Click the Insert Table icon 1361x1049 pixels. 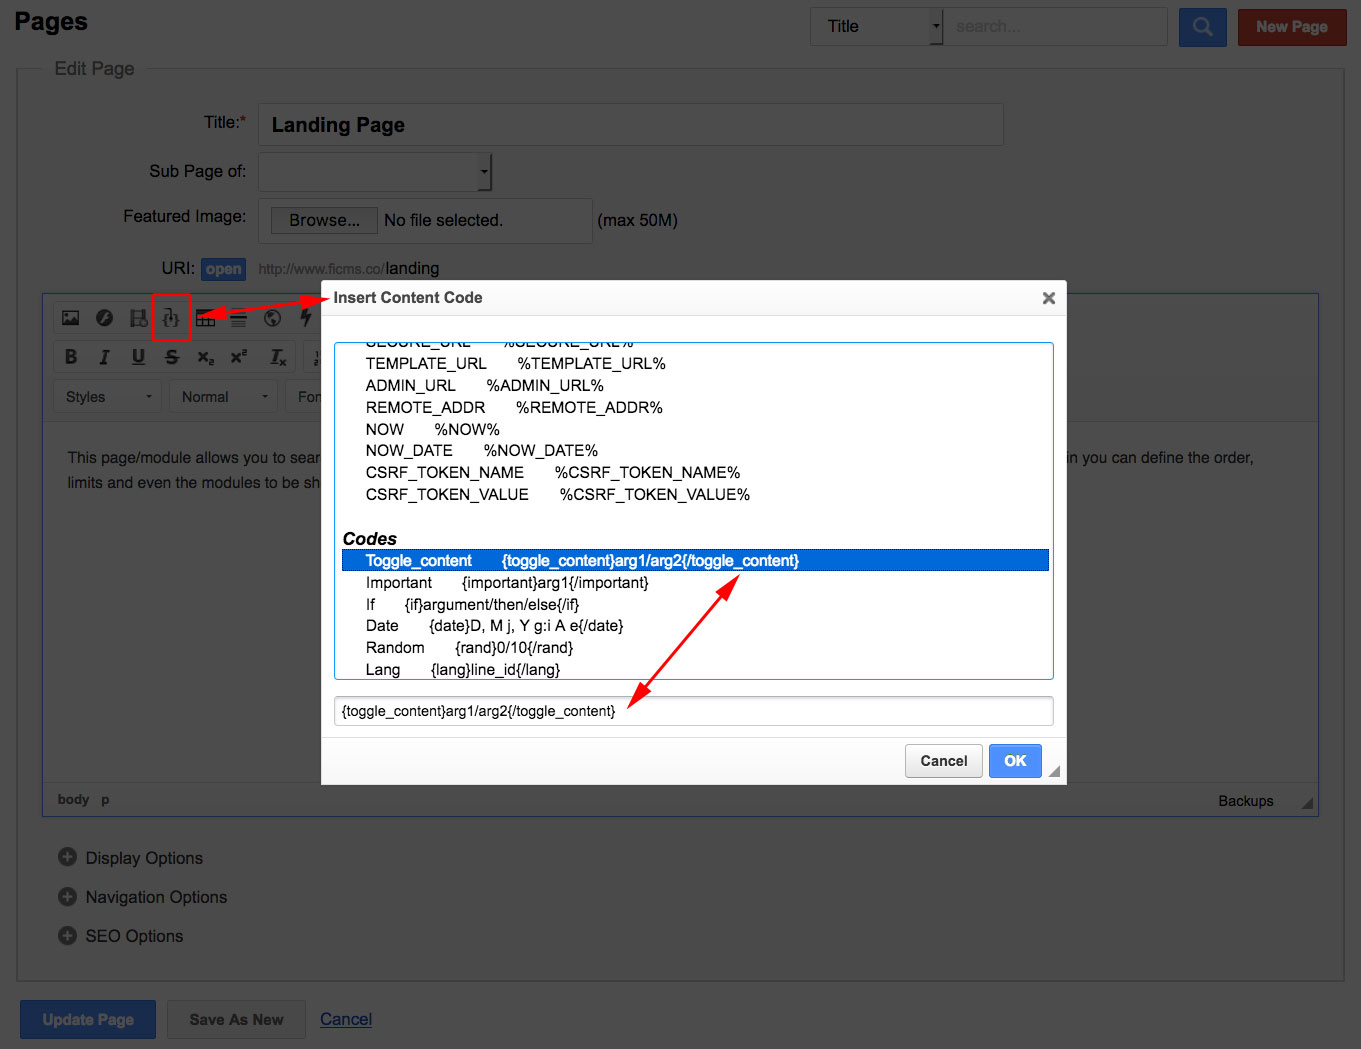point(206,319)
